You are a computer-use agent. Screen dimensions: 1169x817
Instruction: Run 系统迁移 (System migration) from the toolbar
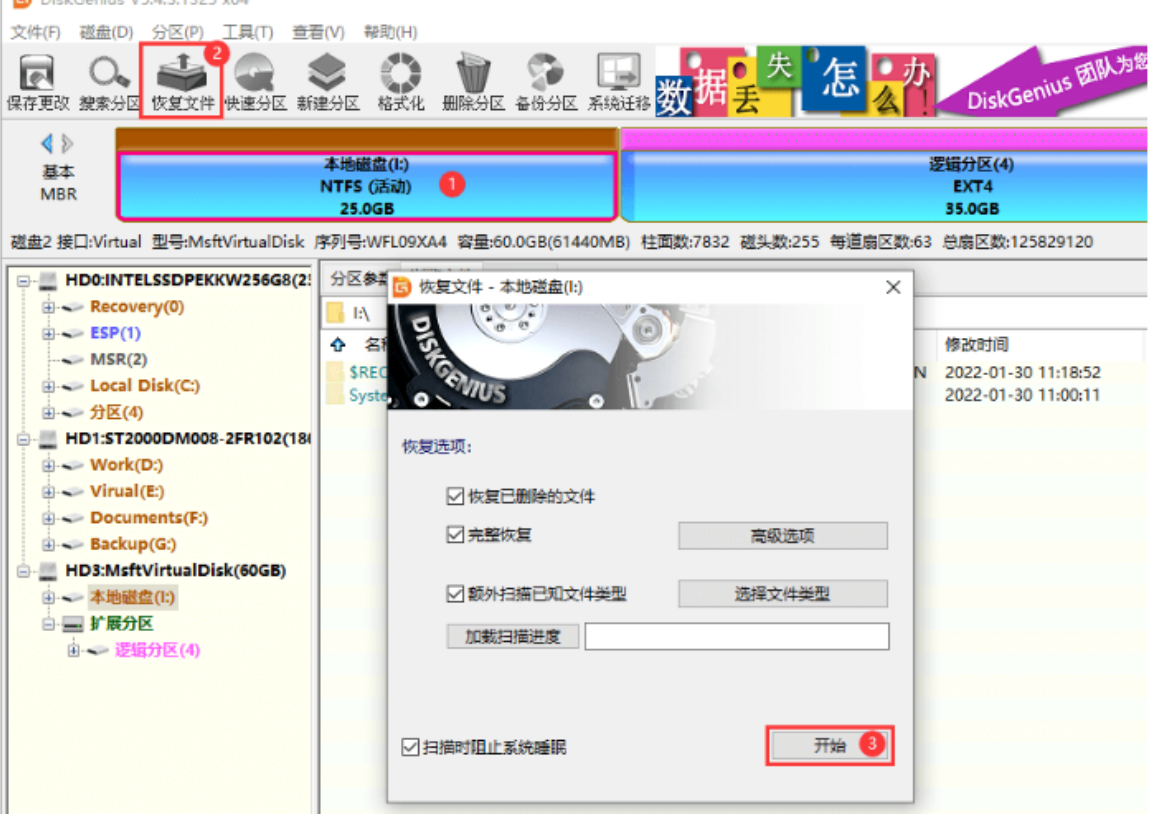point(619,83)
